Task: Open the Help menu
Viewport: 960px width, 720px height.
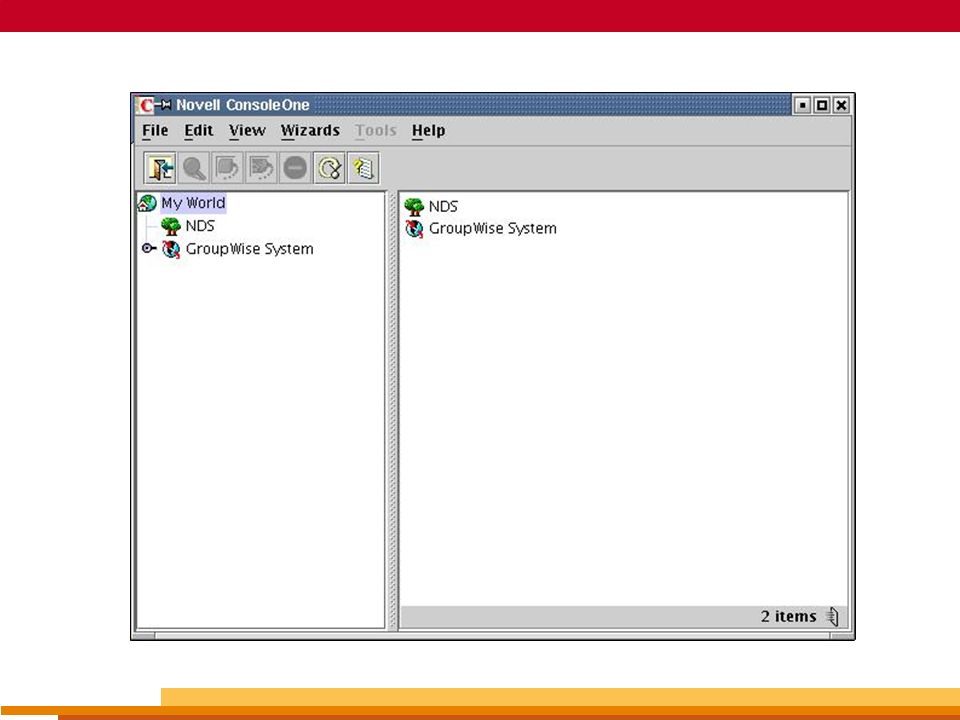Action: coord(428,130)
